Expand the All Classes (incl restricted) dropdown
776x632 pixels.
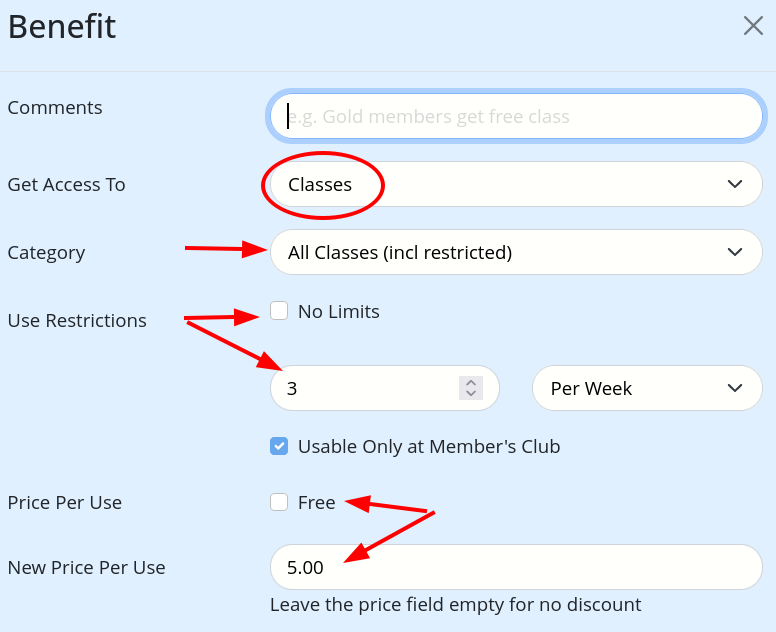click(x=500, y=252)
